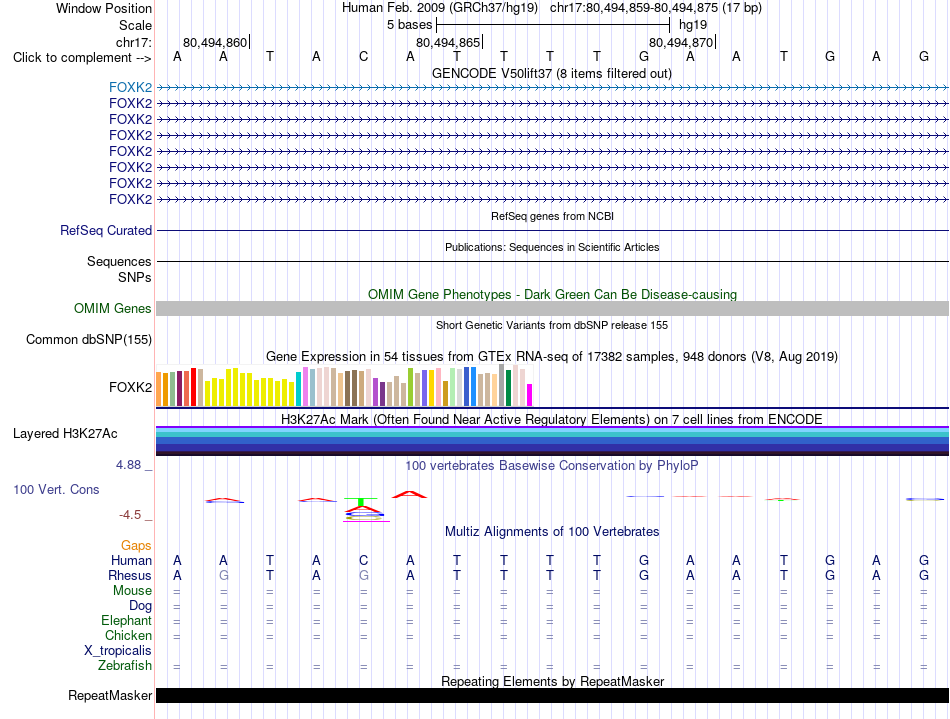Screen dimensions: 950x719
Task: Click the magenta bar in the GTEx expression chart
Action: pyautogui.click(x=529, y=395)
